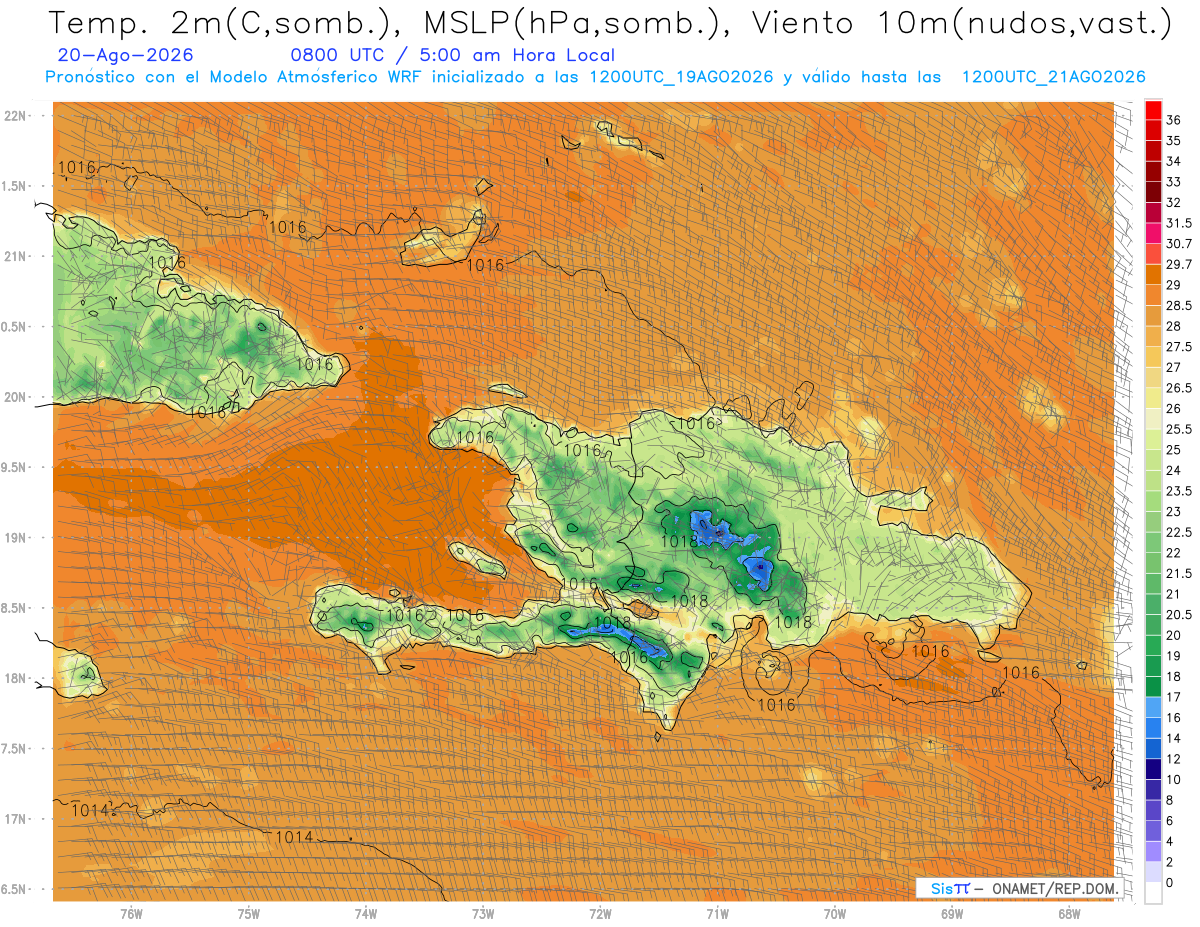Viewport: 1200px width, 927px height.
Task: Click the legend swatch between 29 and 29.7
Action: pos(1153,274)
